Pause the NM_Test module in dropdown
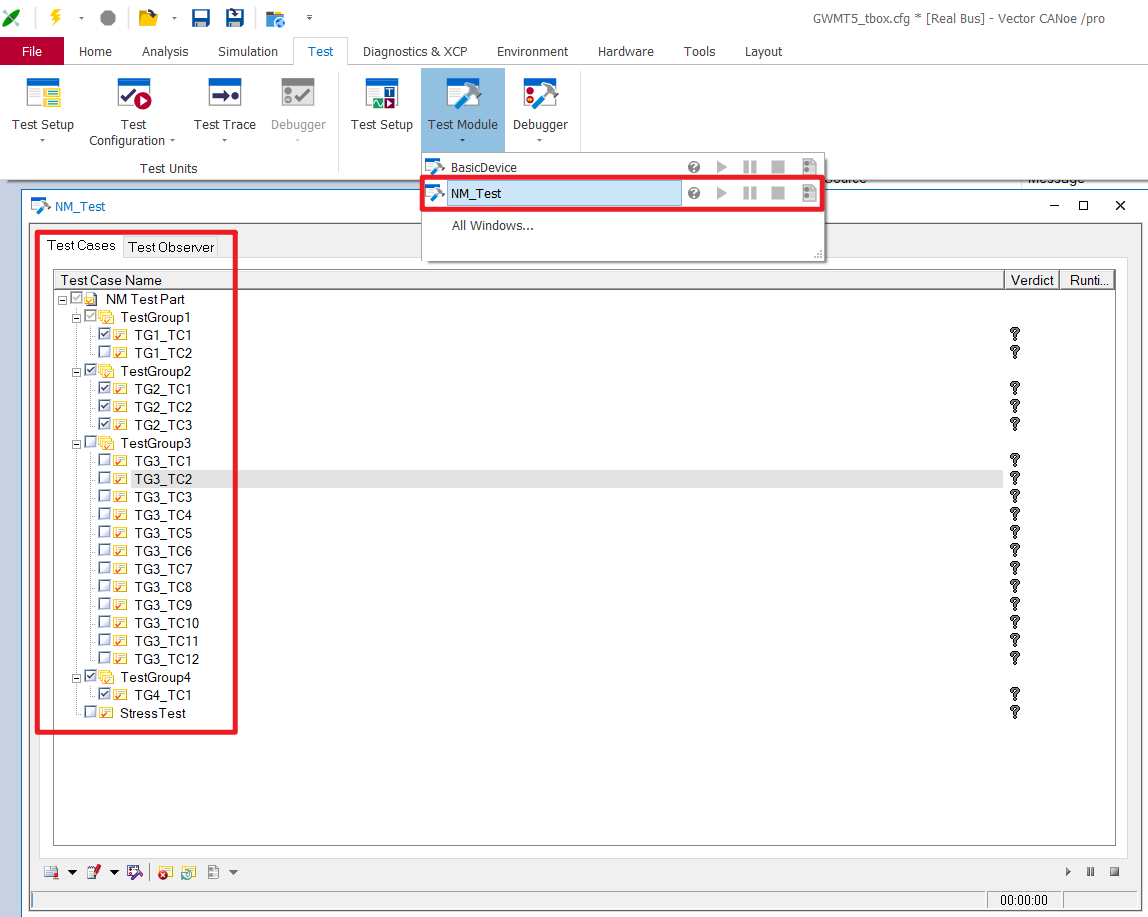This screenshot has height=917, width=1148. (x=750, y=193)
